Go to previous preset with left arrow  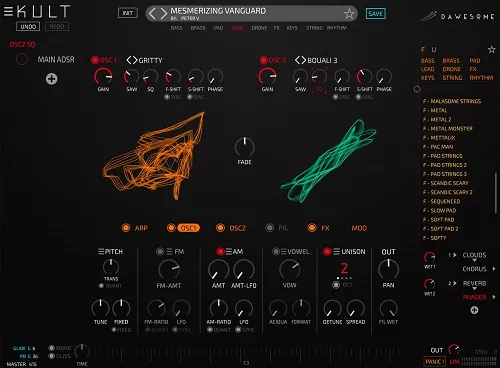[152, 14]
